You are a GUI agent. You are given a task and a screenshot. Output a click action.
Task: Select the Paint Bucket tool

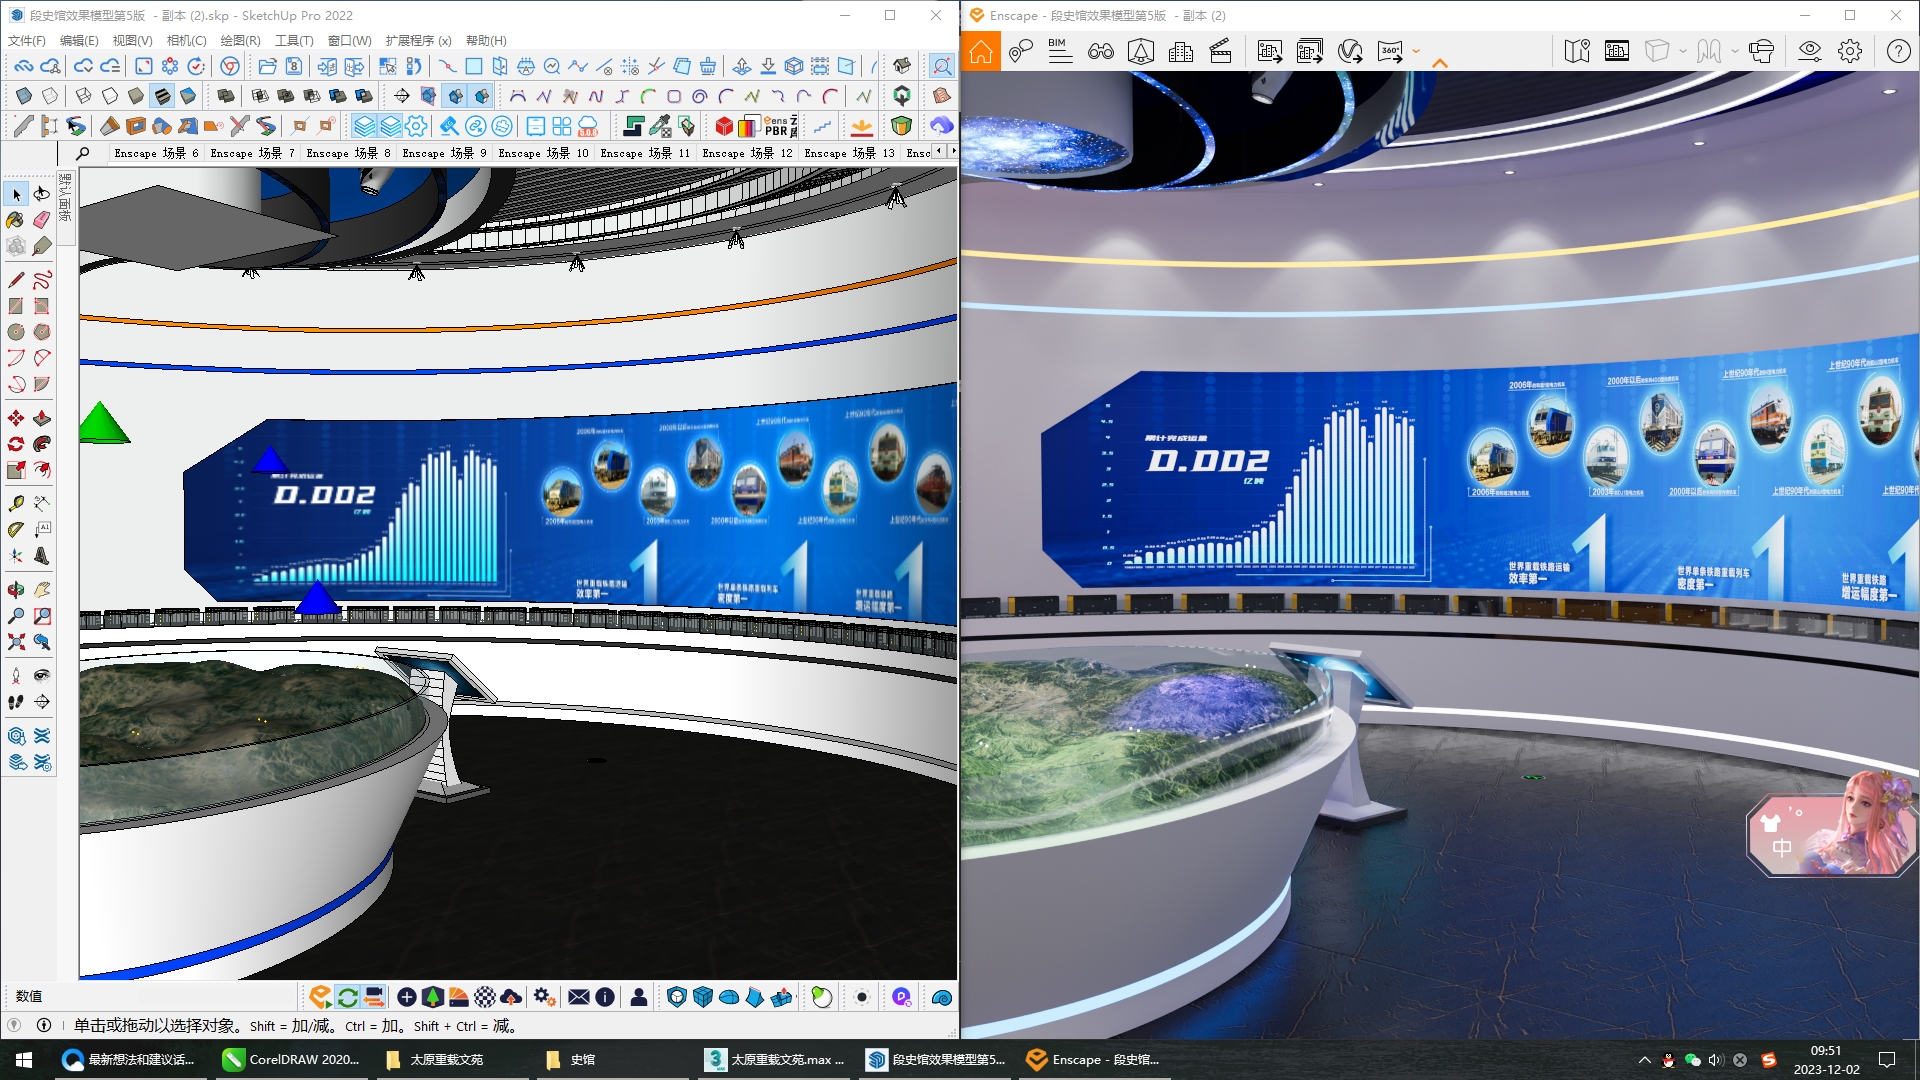click(15, 220)
